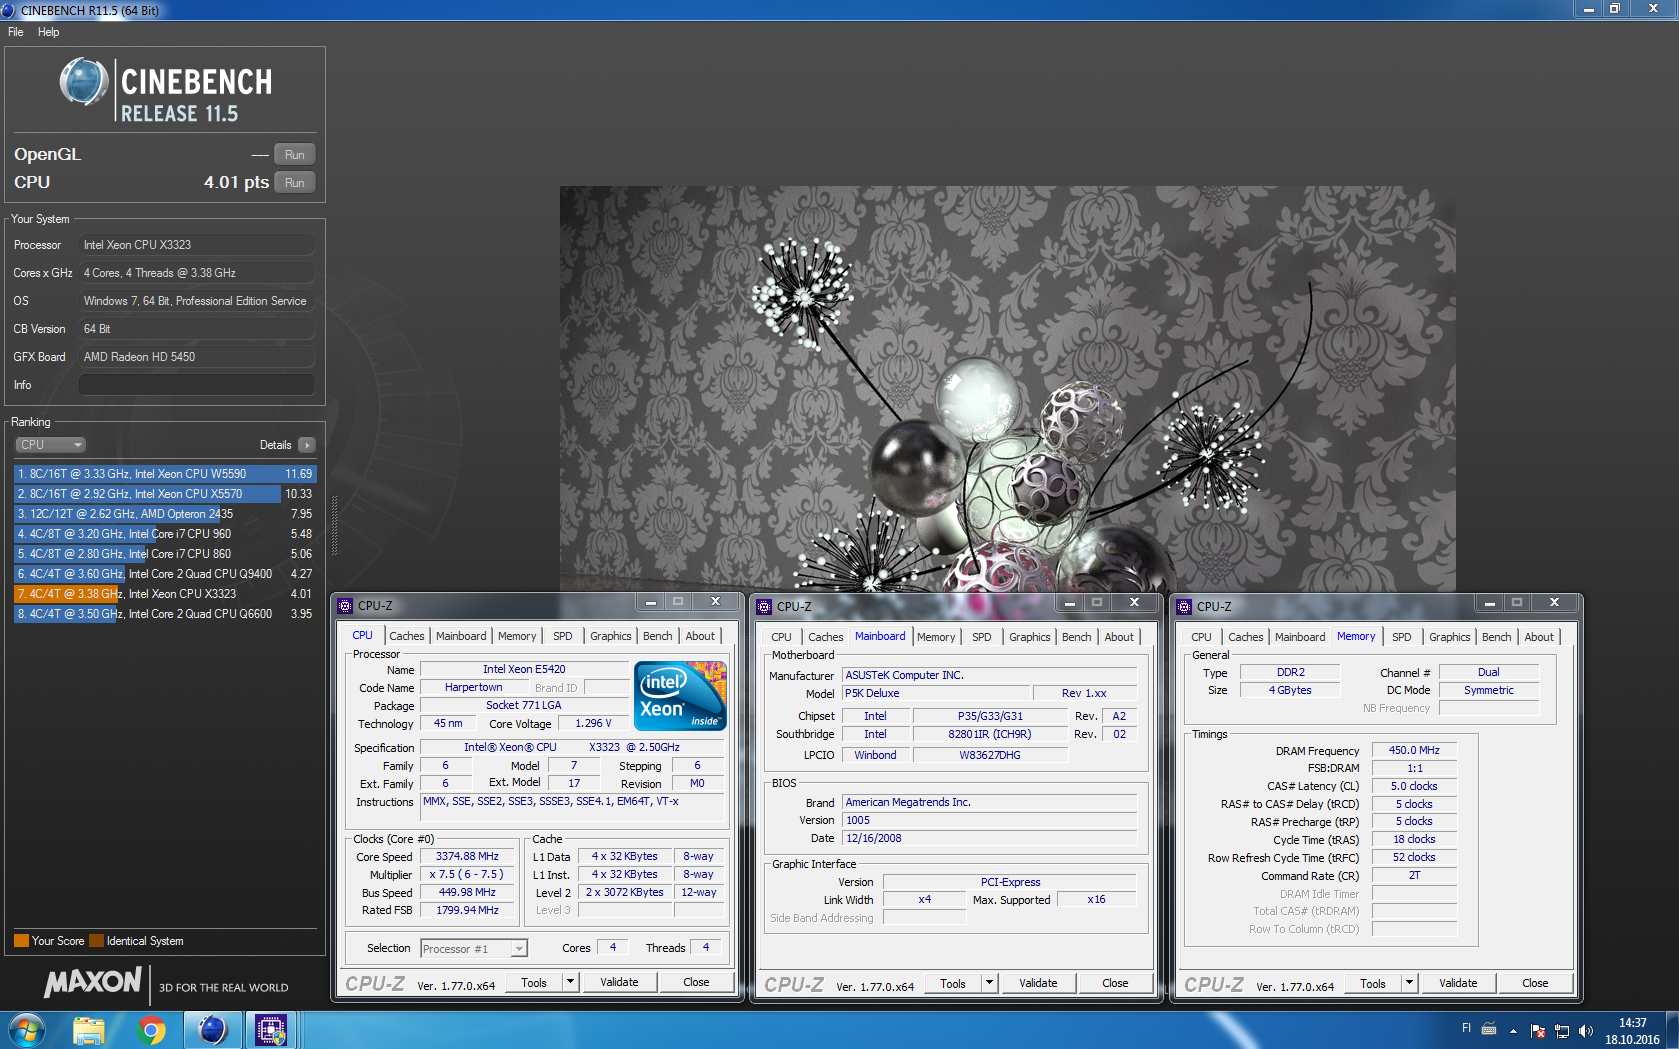The width and height of the screenshot is (1679, 1049).
Task: Click the Identical System legend swatch
Action: coord(96,941)
